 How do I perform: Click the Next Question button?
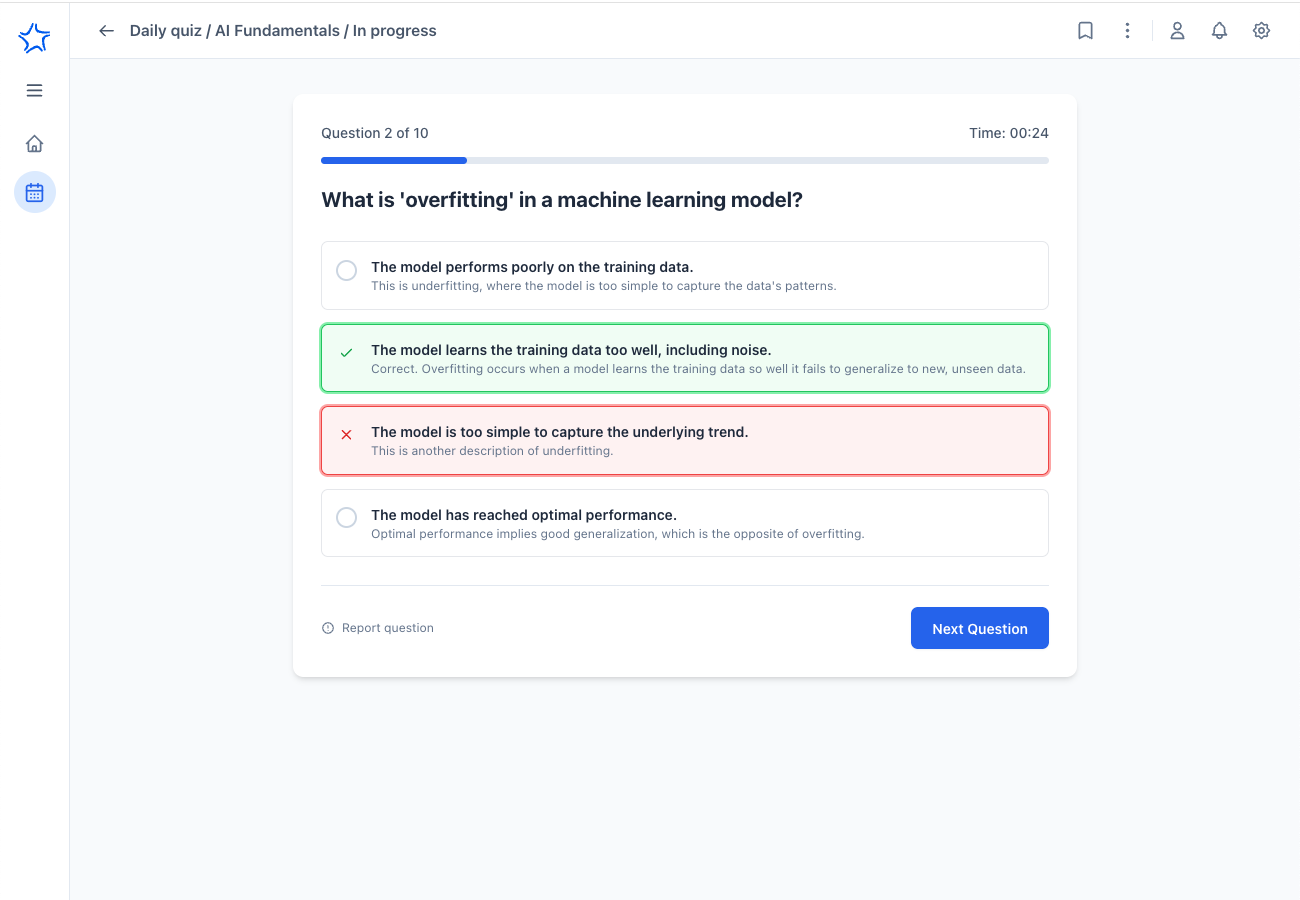pyautogui.click(x=979, y=628)
